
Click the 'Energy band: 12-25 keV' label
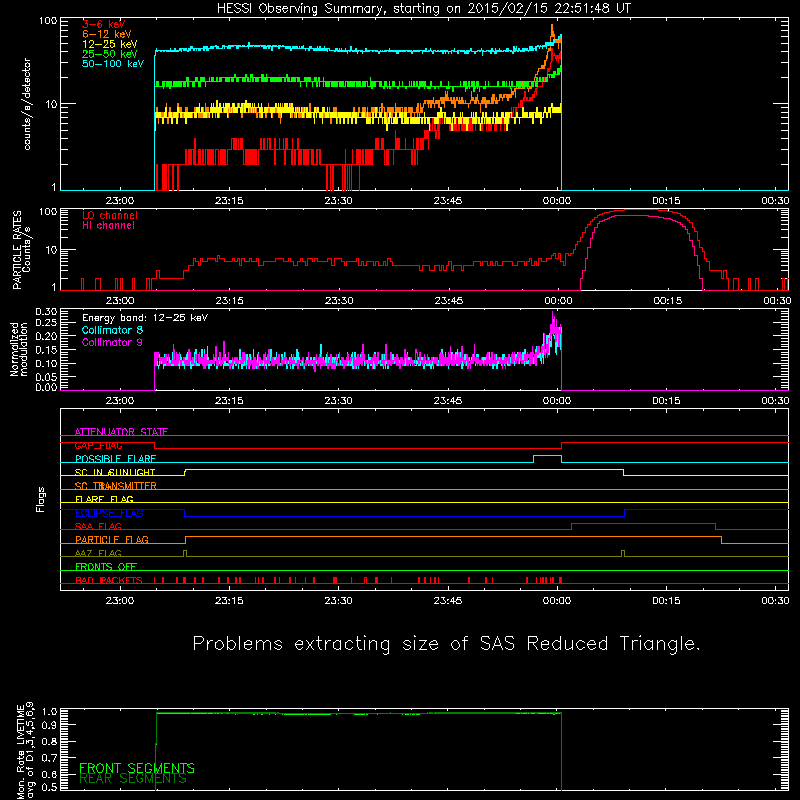pos(145,318)
